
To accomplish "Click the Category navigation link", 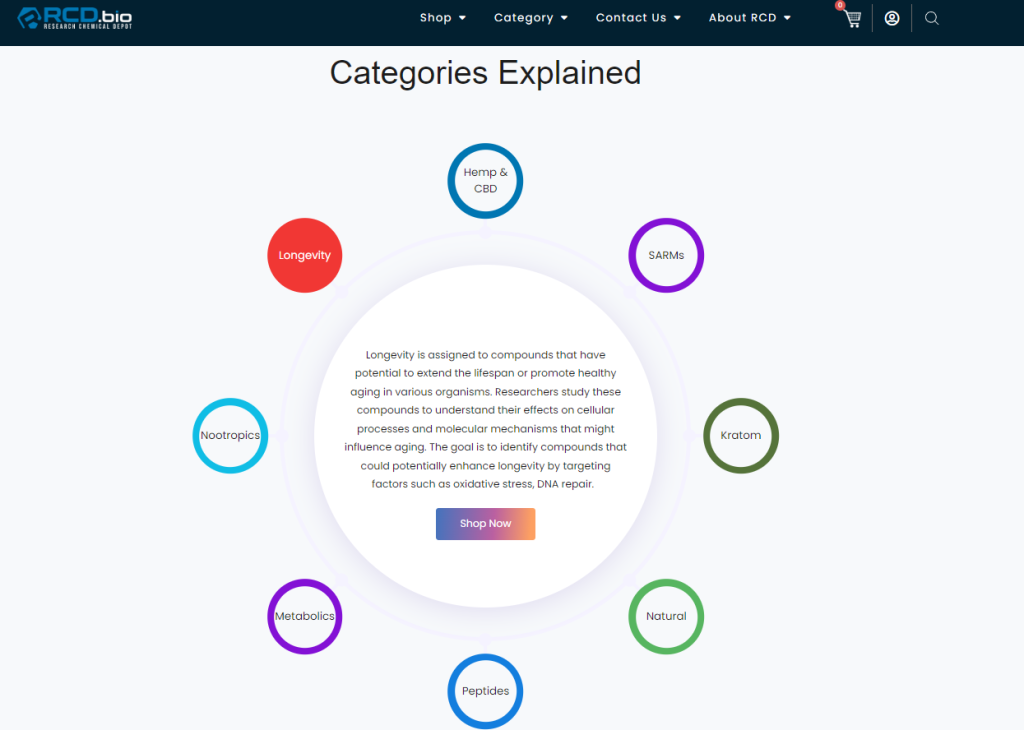I will pyautogui.click(x=523, y=18).
